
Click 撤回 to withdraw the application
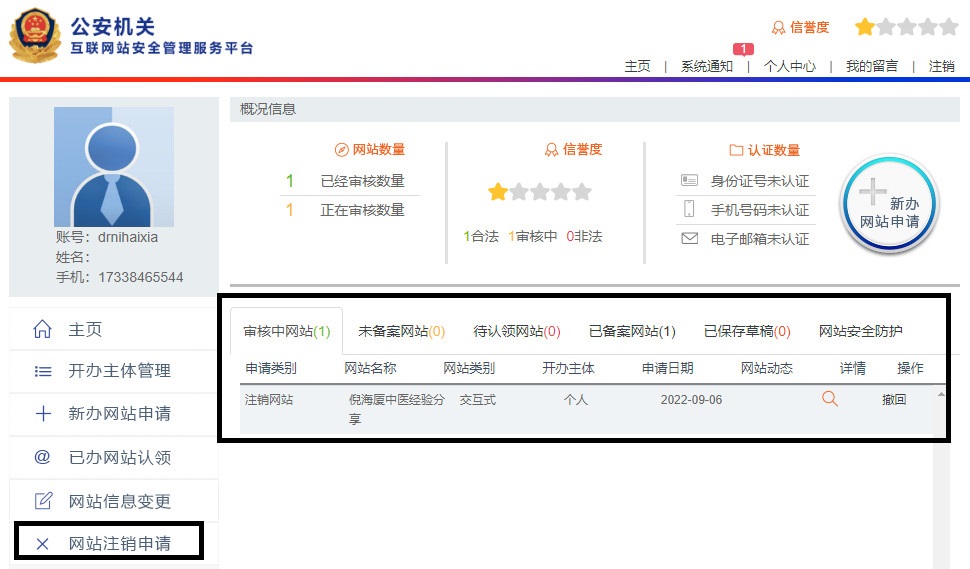click(894, 400)
